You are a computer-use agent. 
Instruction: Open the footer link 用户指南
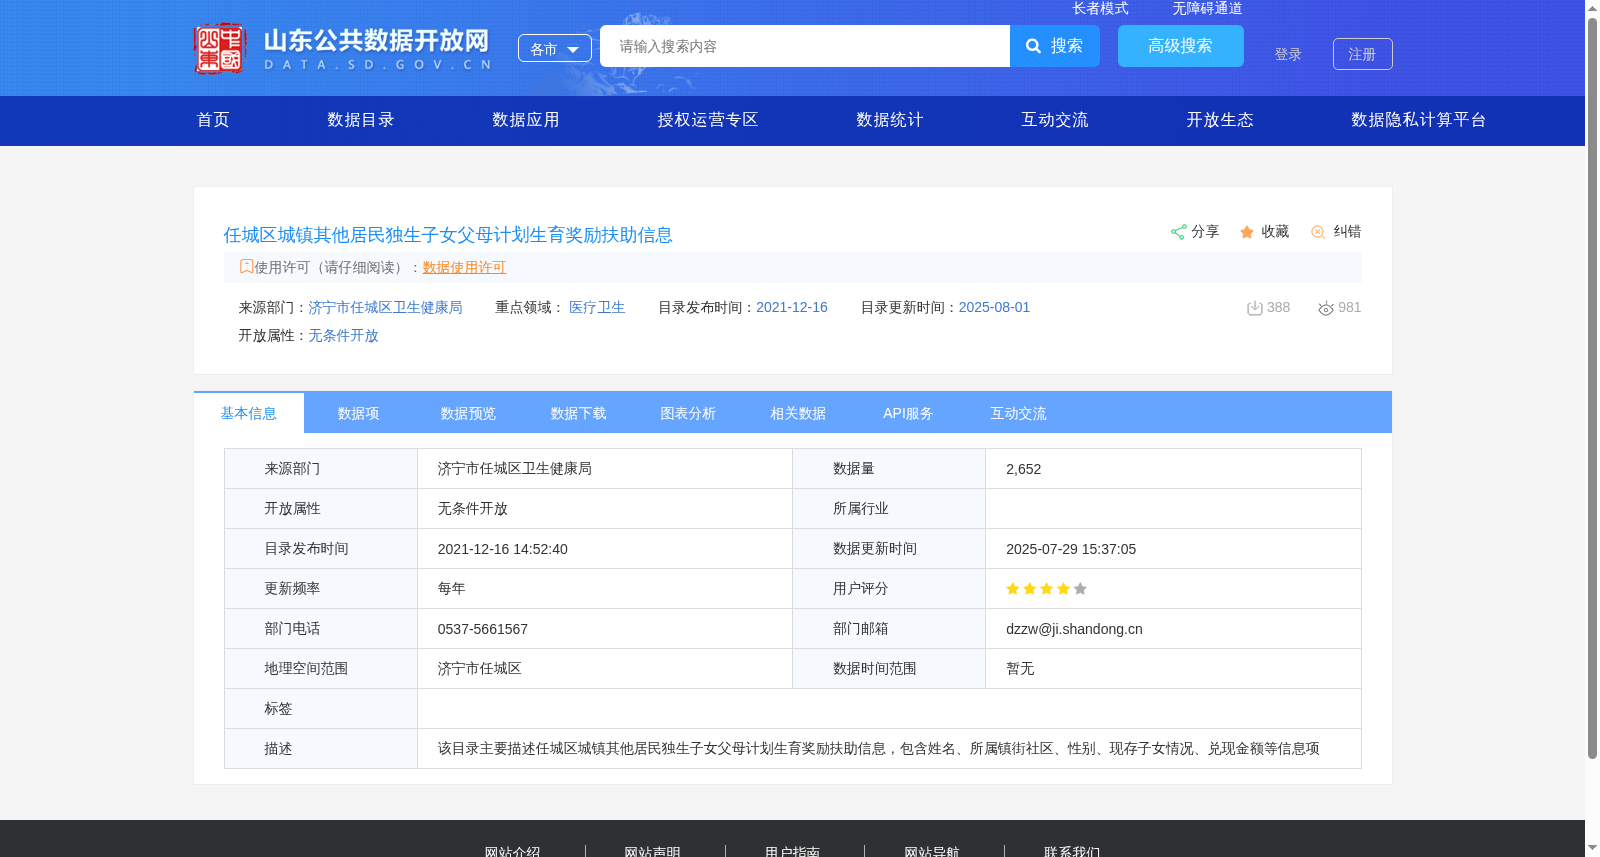(793, 851)
